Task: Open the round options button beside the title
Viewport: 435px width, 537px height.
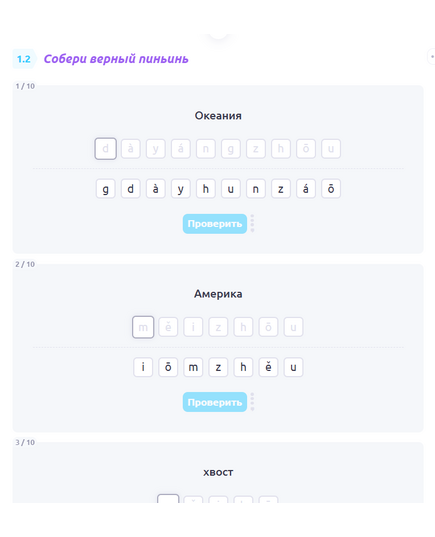Action: [x=432, y=57]
